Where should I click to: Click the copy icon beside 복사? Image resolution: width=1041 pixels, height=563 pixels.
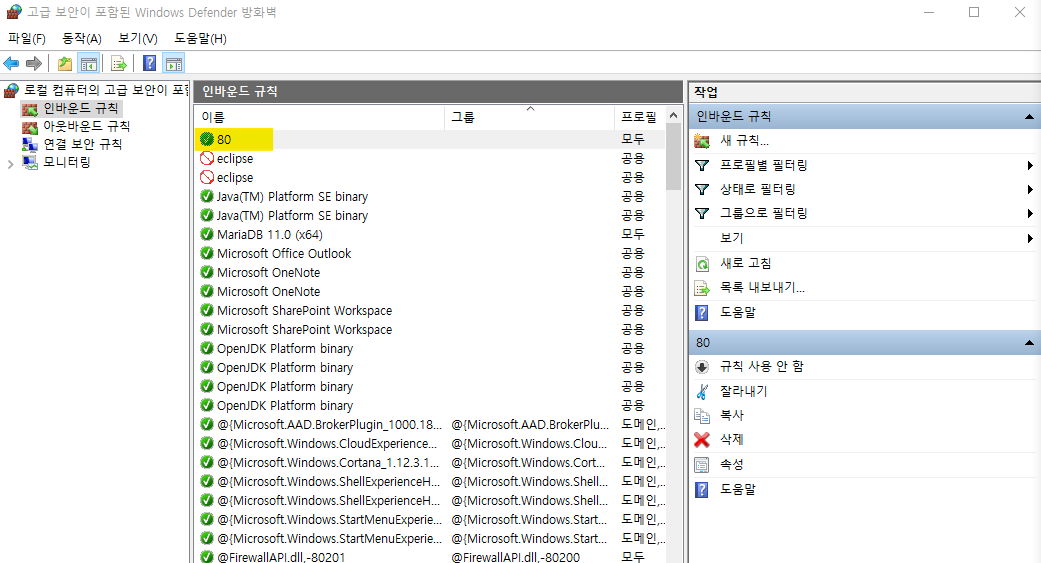[x=702, y=416]
